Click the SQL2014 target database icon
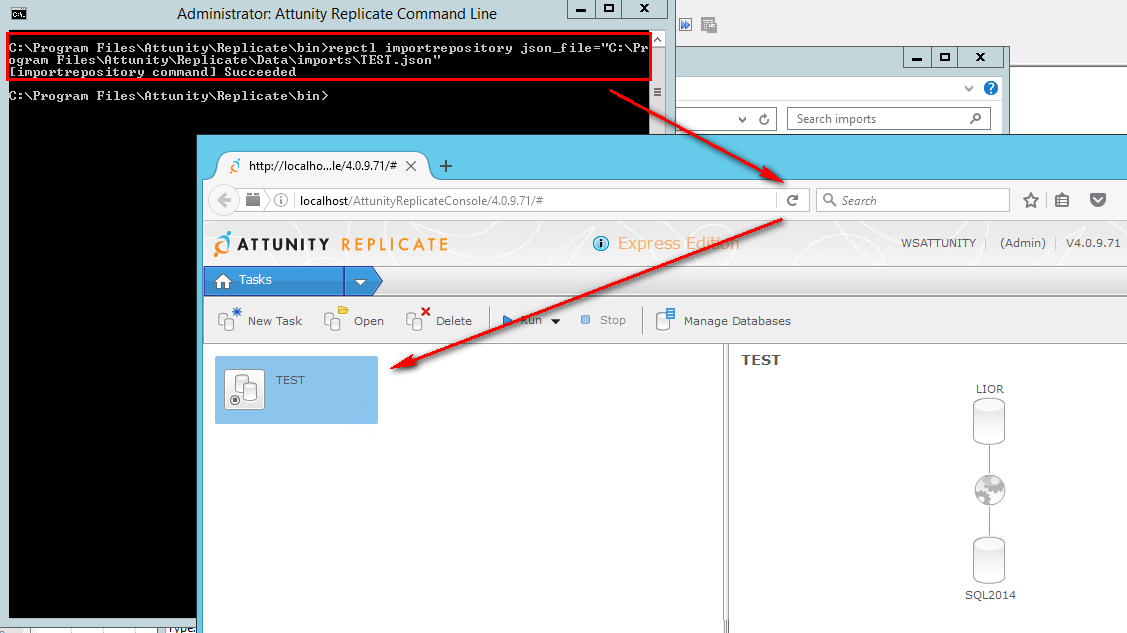 (989, 560)
